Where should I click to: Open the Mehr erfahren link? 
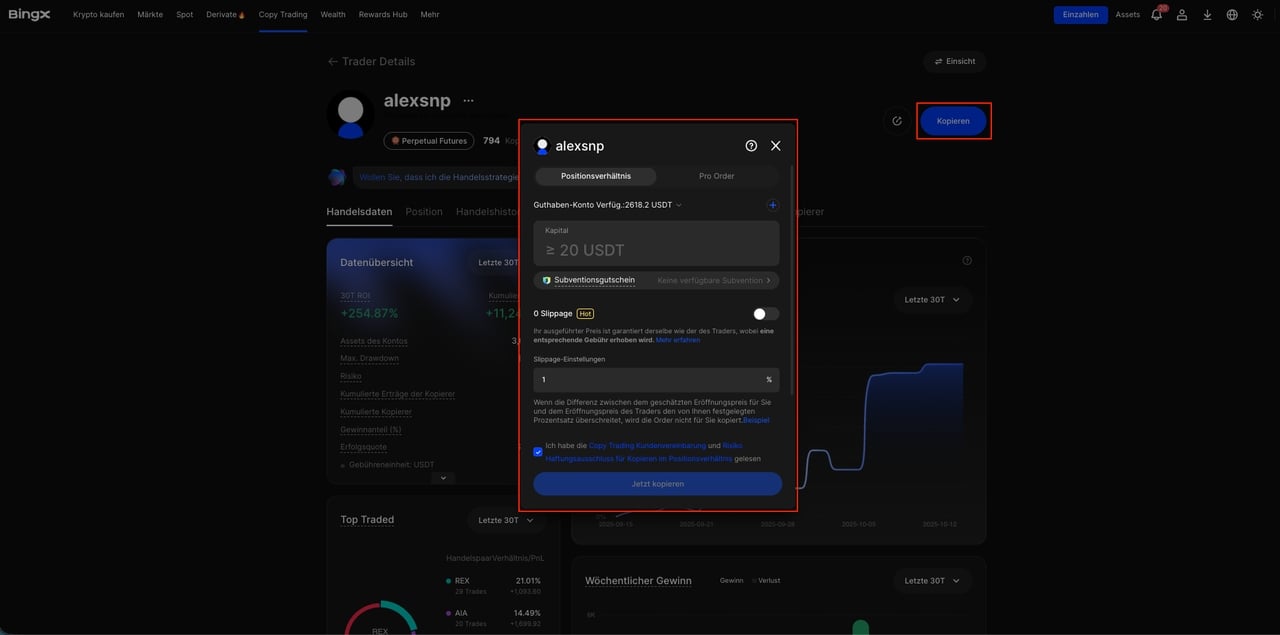(x=678, y=340)
